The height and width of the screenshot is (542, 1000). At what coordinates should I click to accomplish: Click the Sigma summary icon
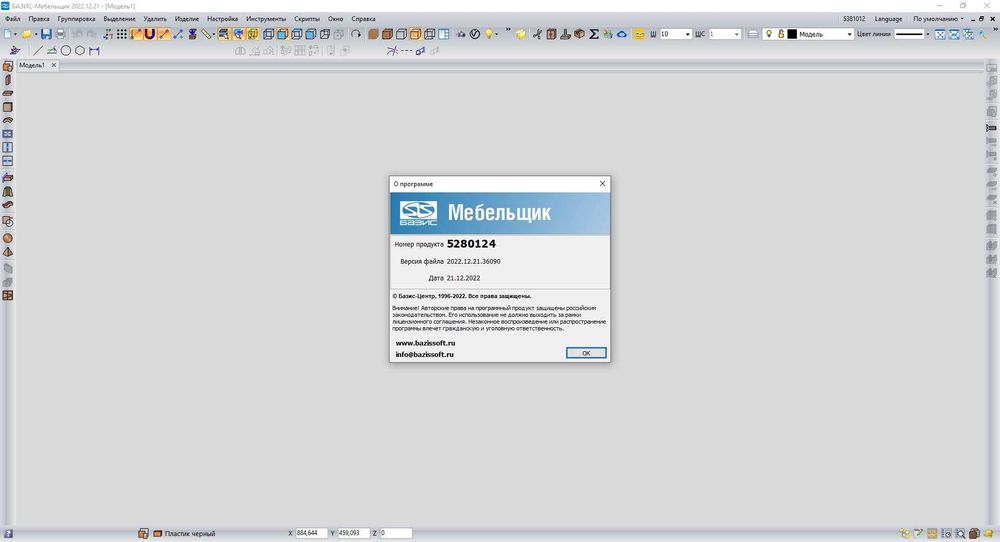click(594, 34)
